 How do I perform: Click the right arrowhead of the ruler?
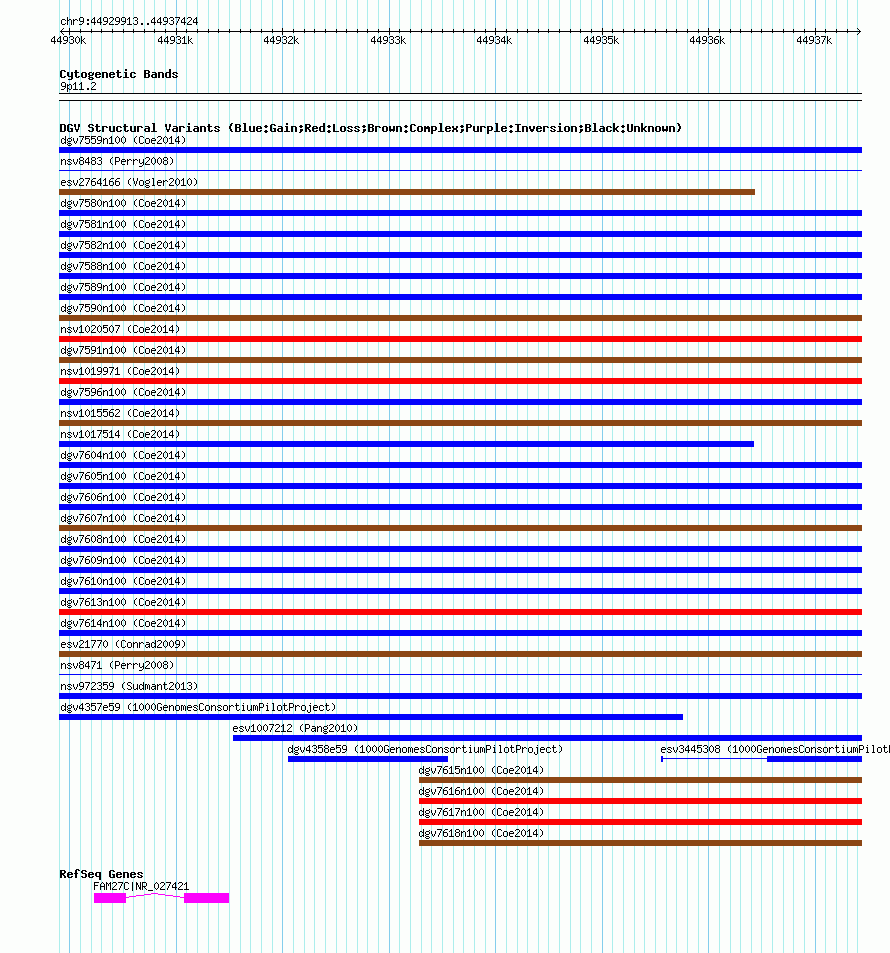[x=858, y=31]
